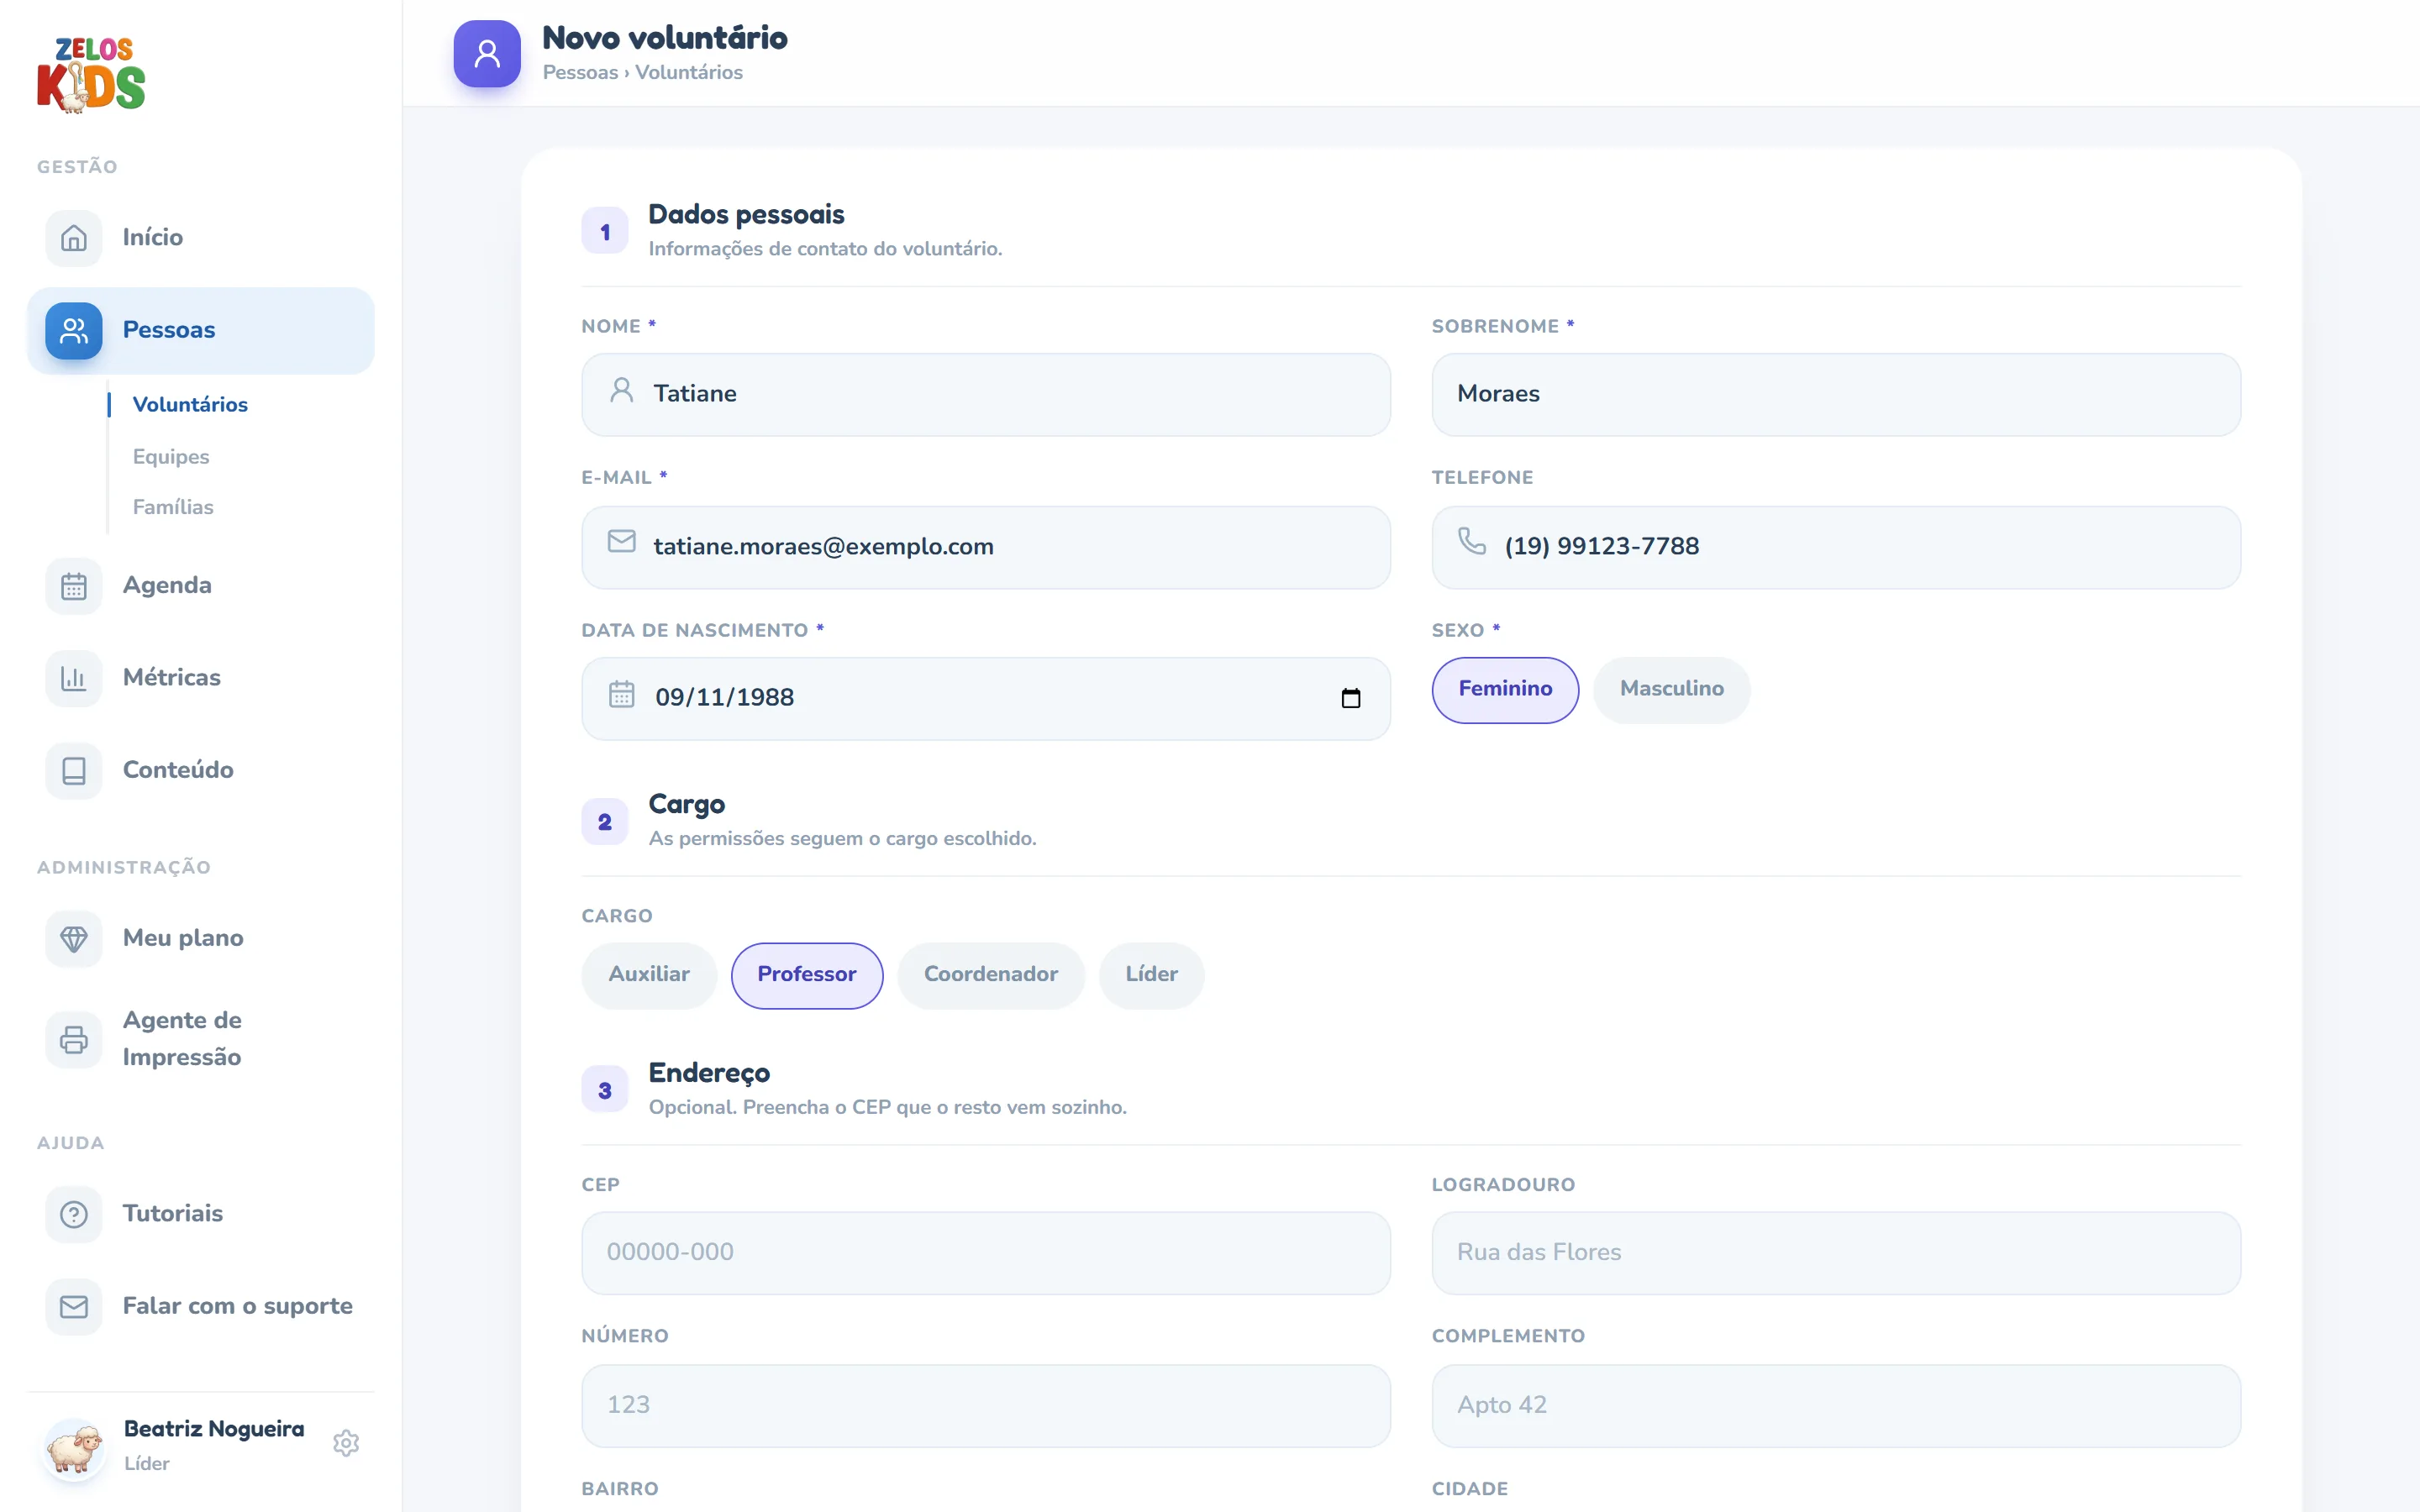The height and width of the screenshot is (1512, 2420).
Task: Select Masculino as sexo
Action: pyautogui.click(x=1672, y=689)
